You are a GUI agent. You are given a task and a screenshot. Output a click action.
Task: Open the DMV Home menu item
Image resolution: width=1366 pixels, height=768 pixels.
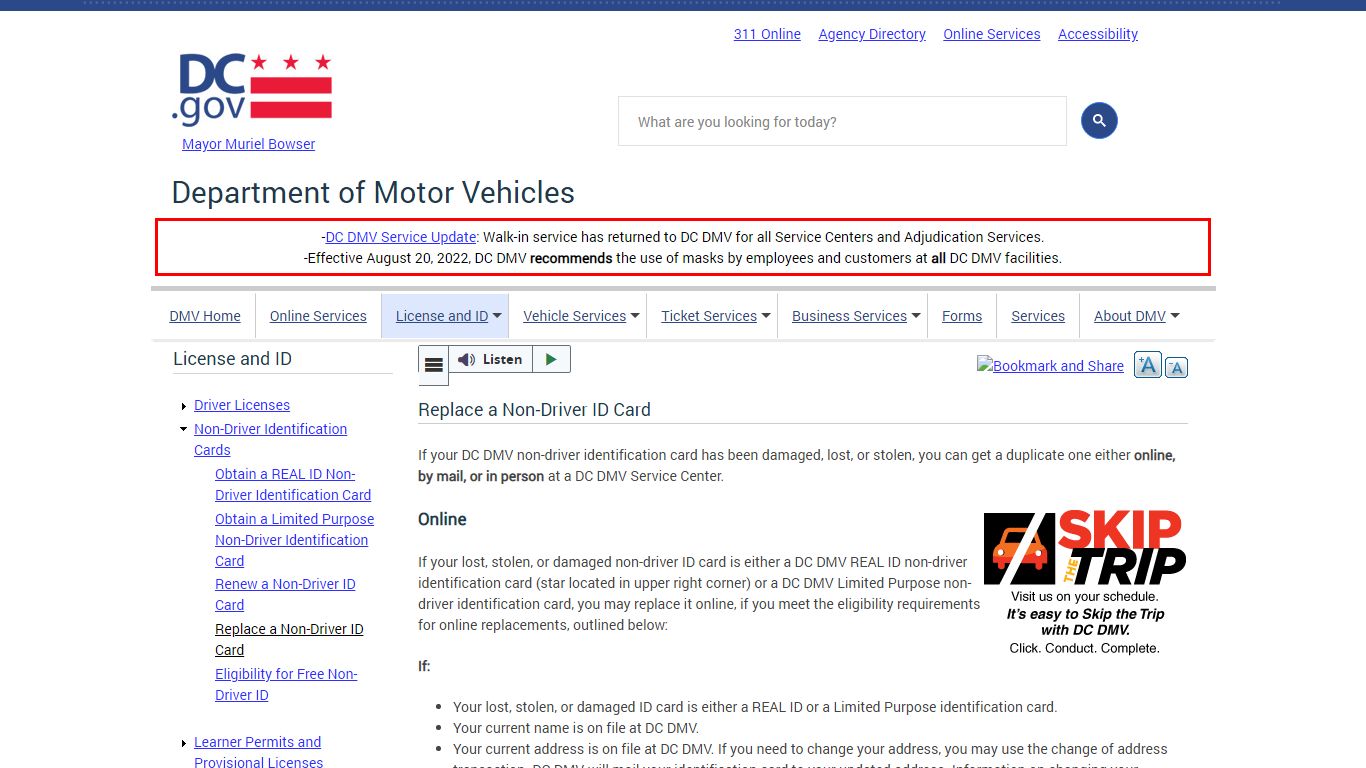point(205,316)
